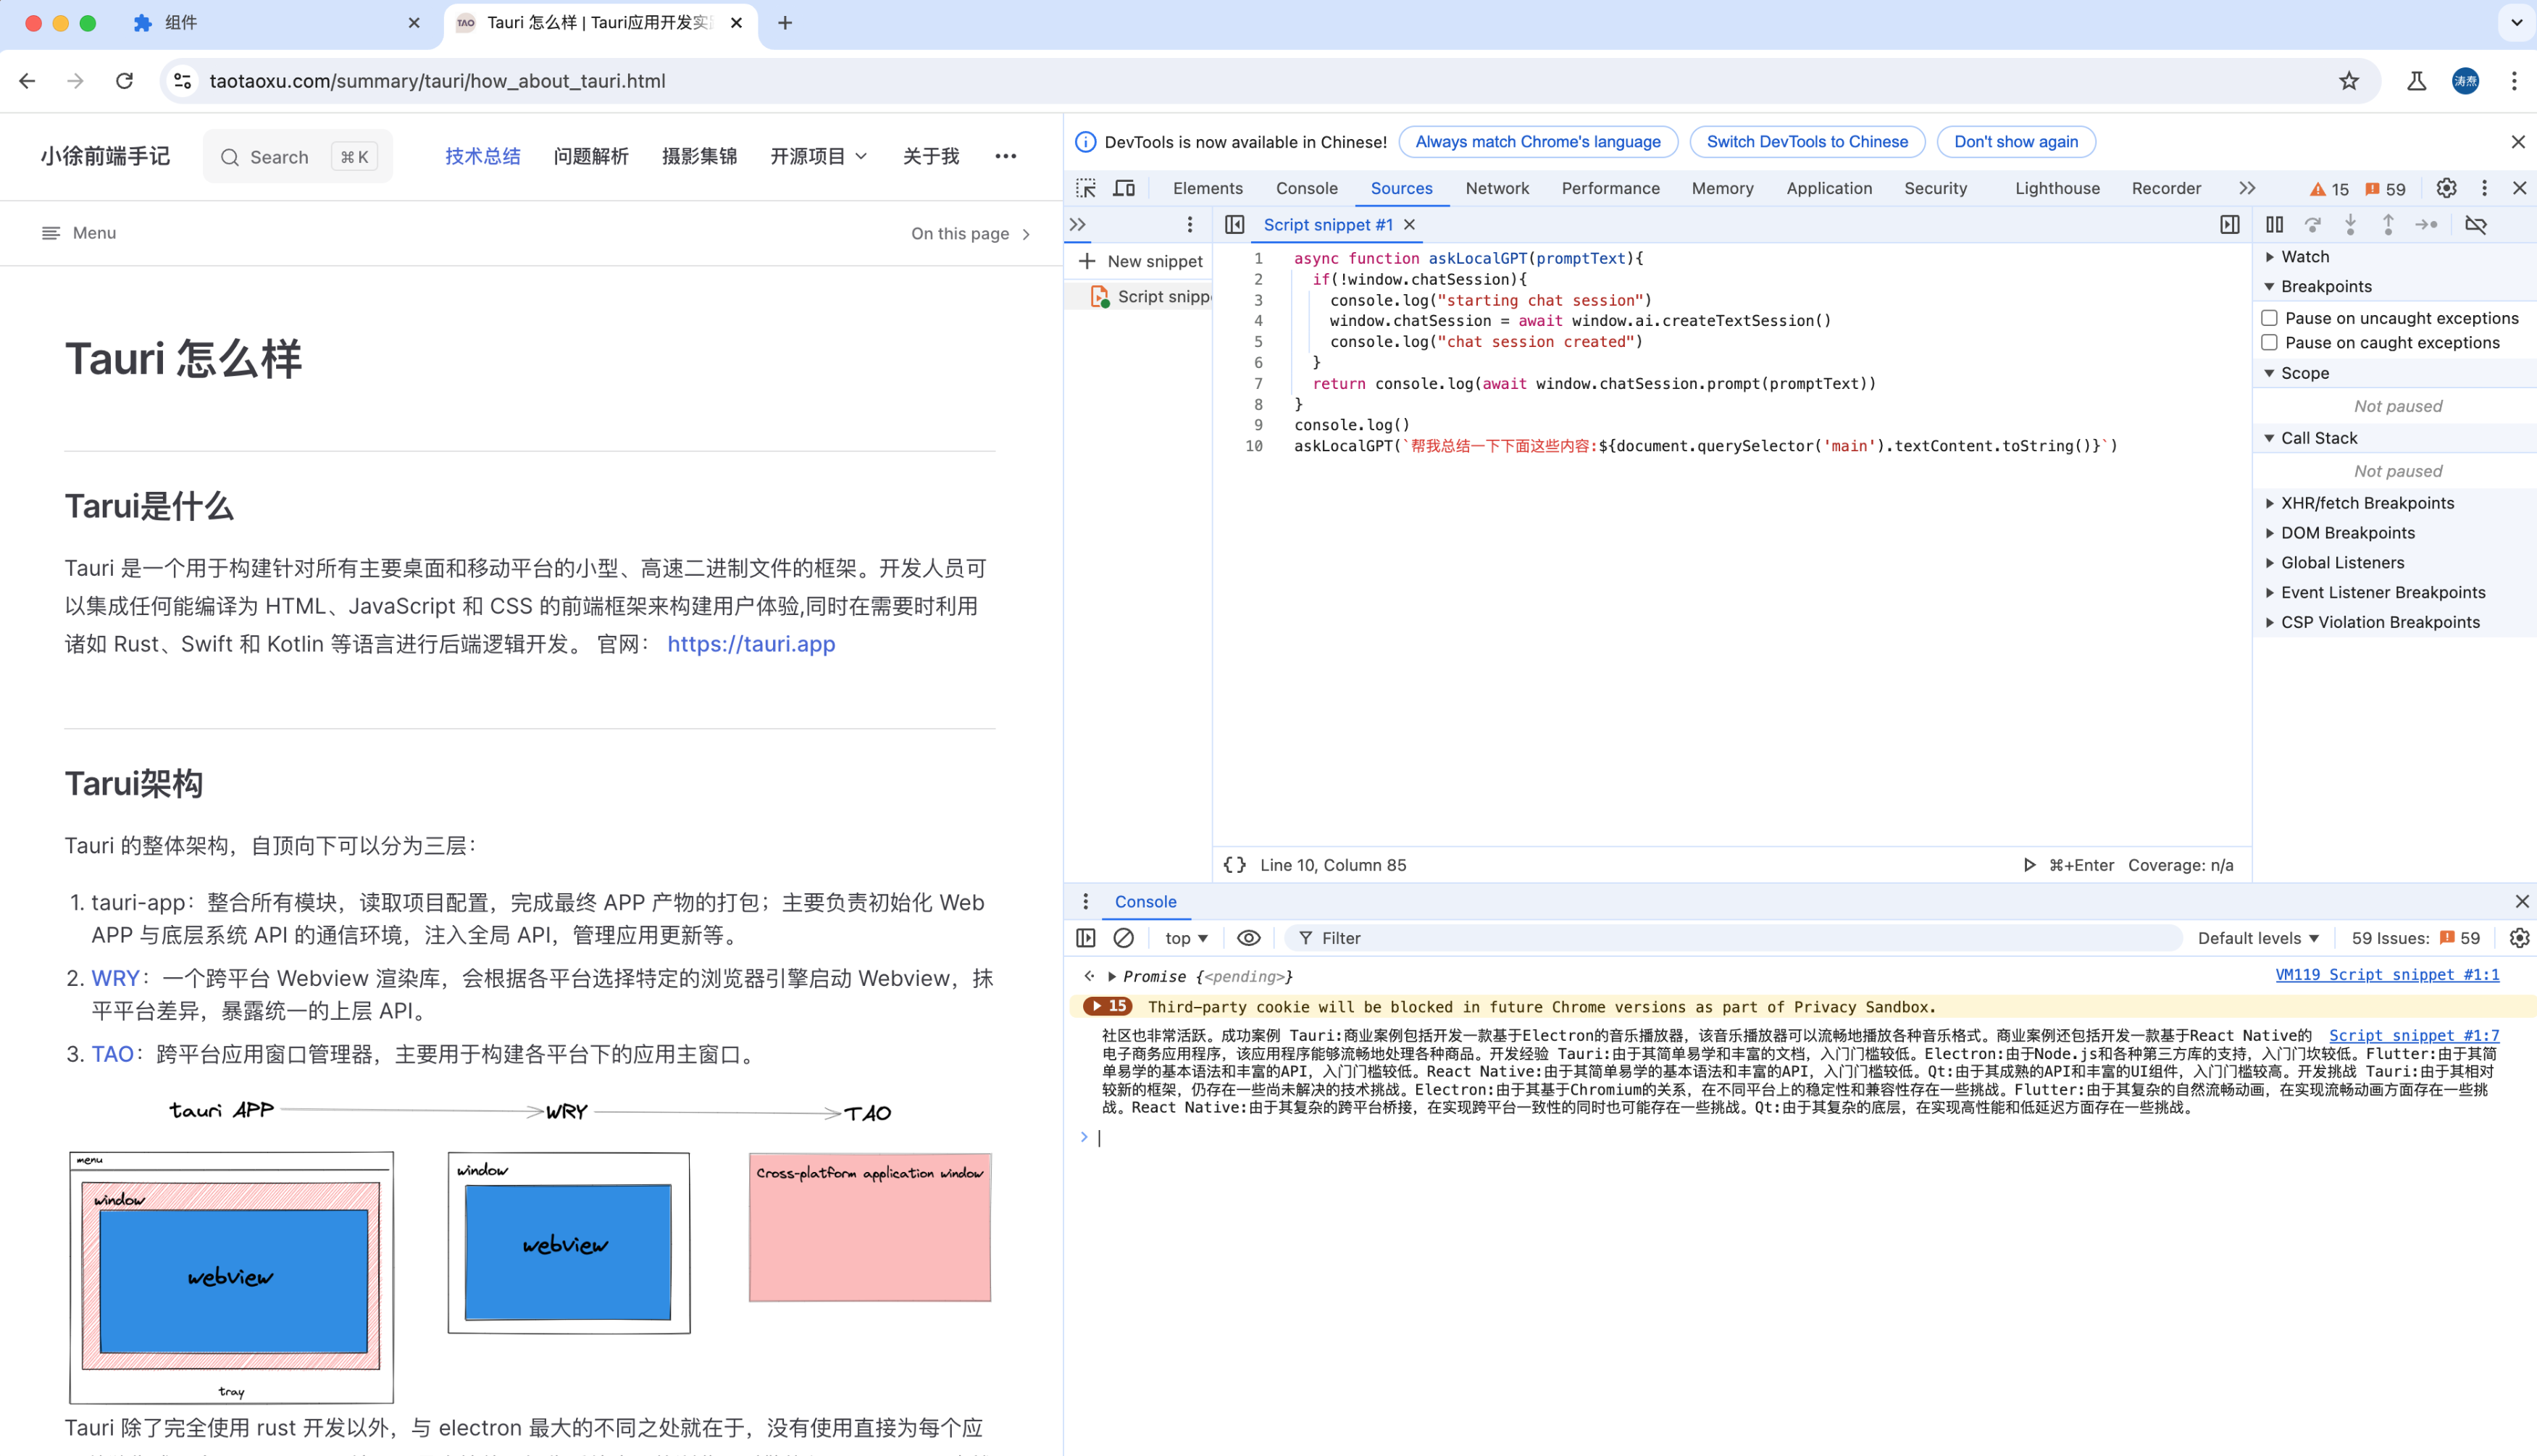Click Always match Chrome's language button

click(x=1538, y=142)
